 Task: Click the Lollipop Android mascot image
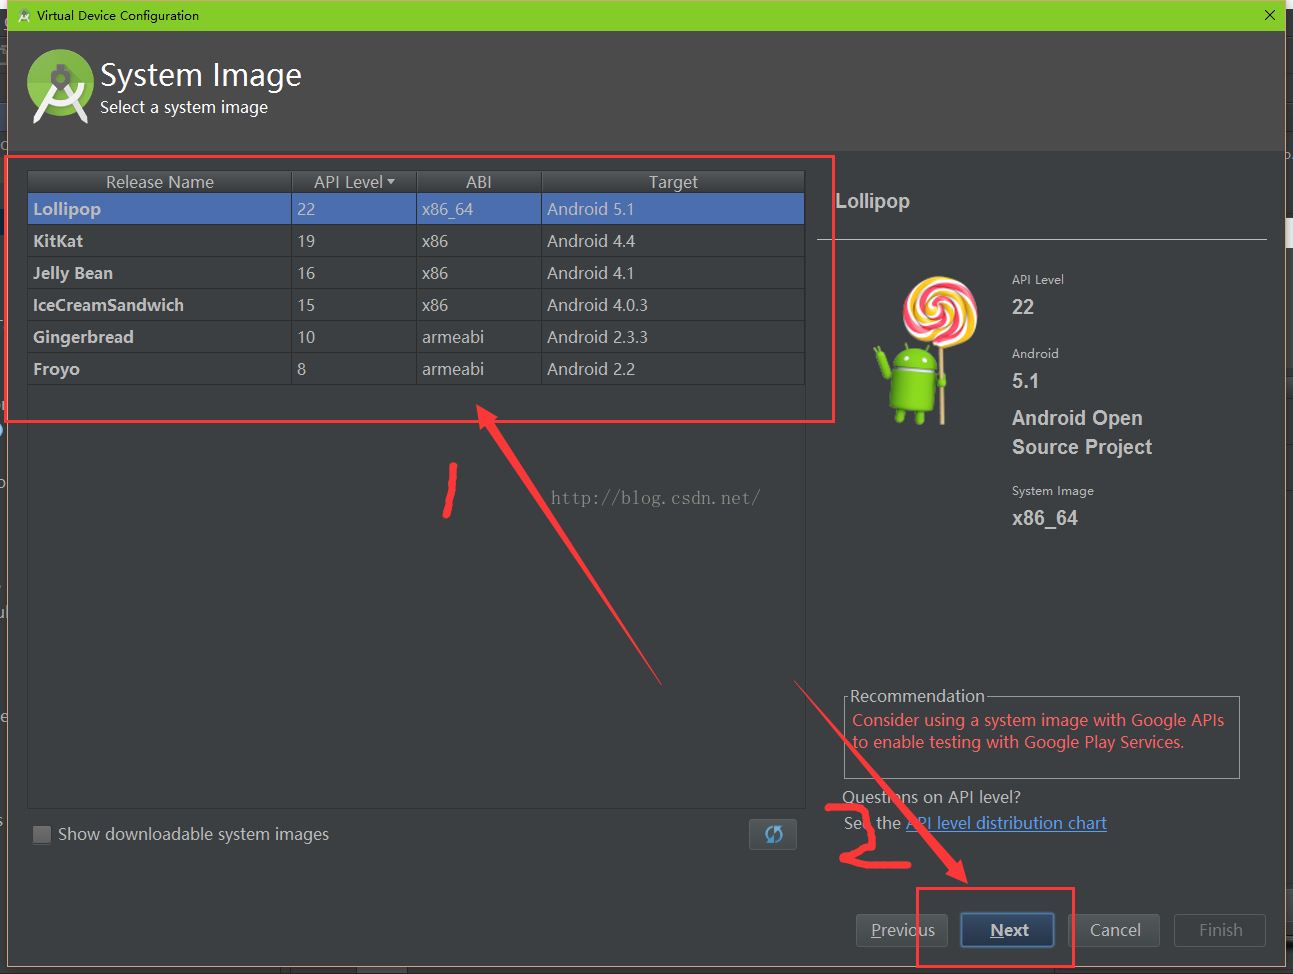(926, 351)
